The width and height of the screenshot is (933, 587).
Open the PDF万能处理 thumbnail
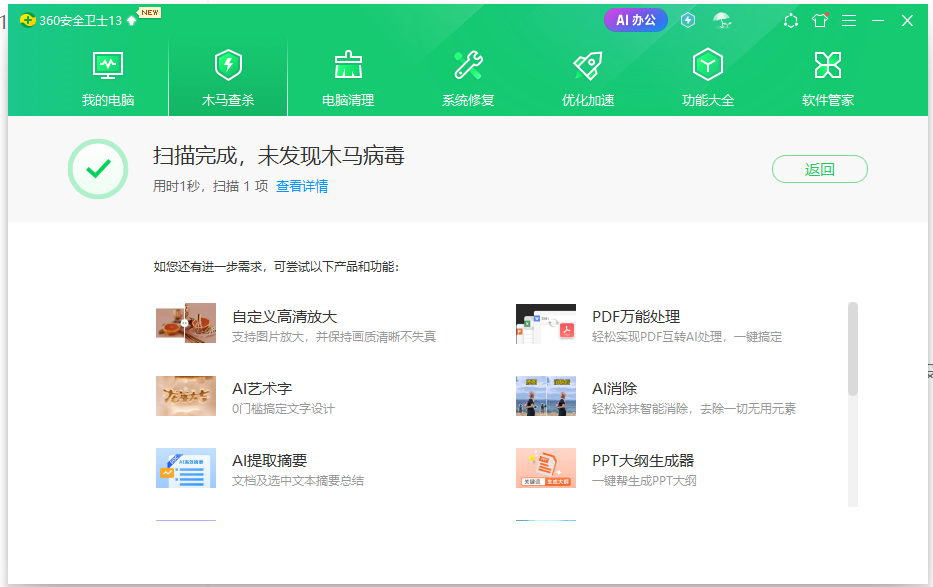pyautogui.click(x=546, y=324)
